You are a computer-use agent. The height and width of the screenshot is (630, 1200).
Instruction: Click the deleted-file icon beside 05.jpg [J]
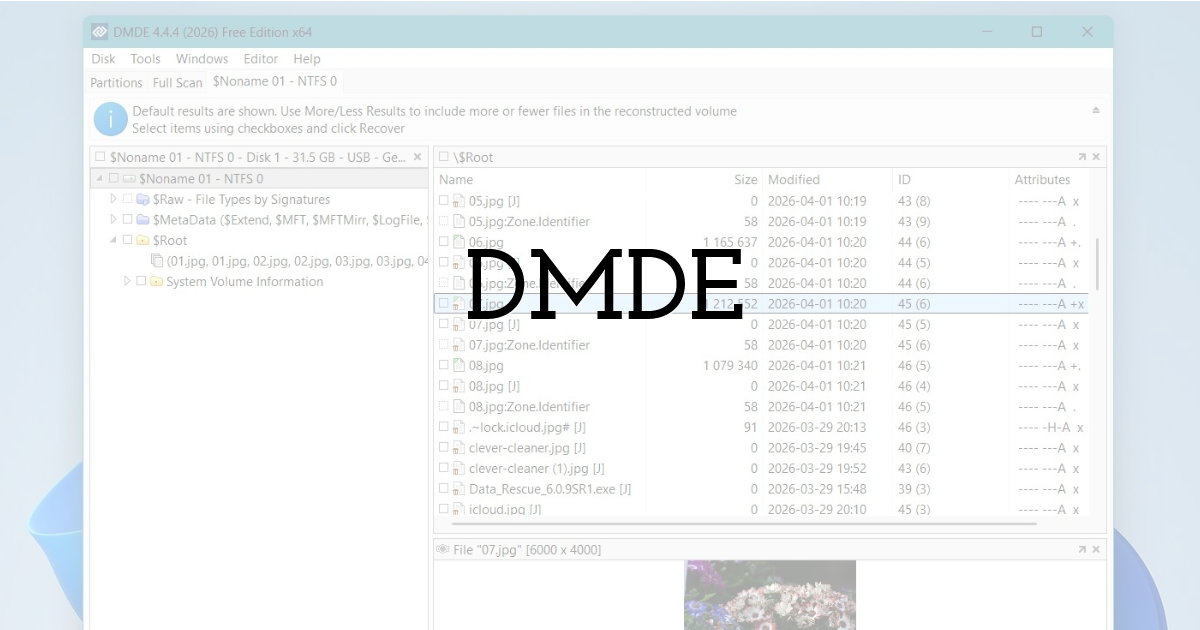tap(457, 200)
